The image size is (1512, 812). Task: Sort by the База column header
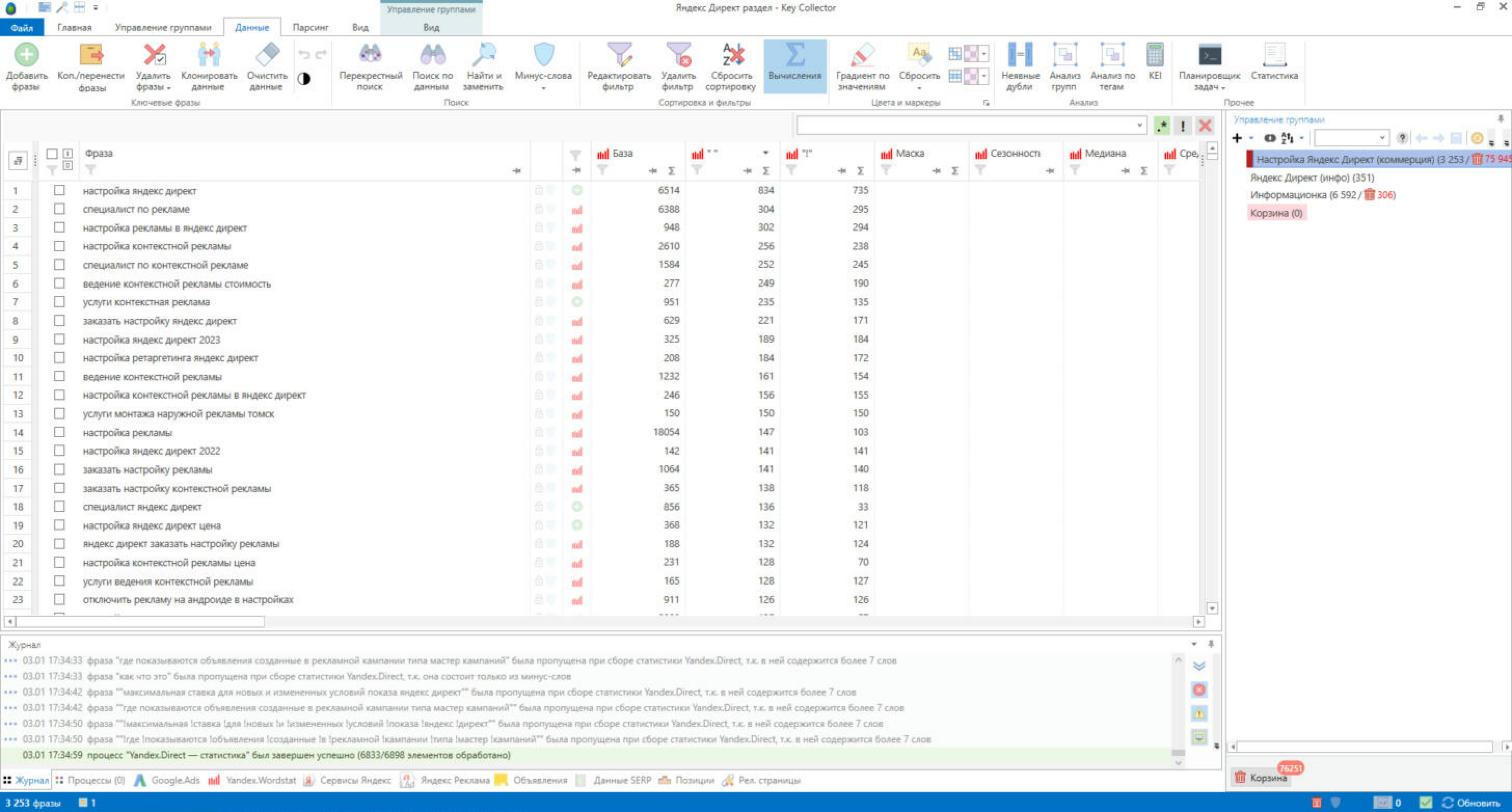click(x=622, y=154)
